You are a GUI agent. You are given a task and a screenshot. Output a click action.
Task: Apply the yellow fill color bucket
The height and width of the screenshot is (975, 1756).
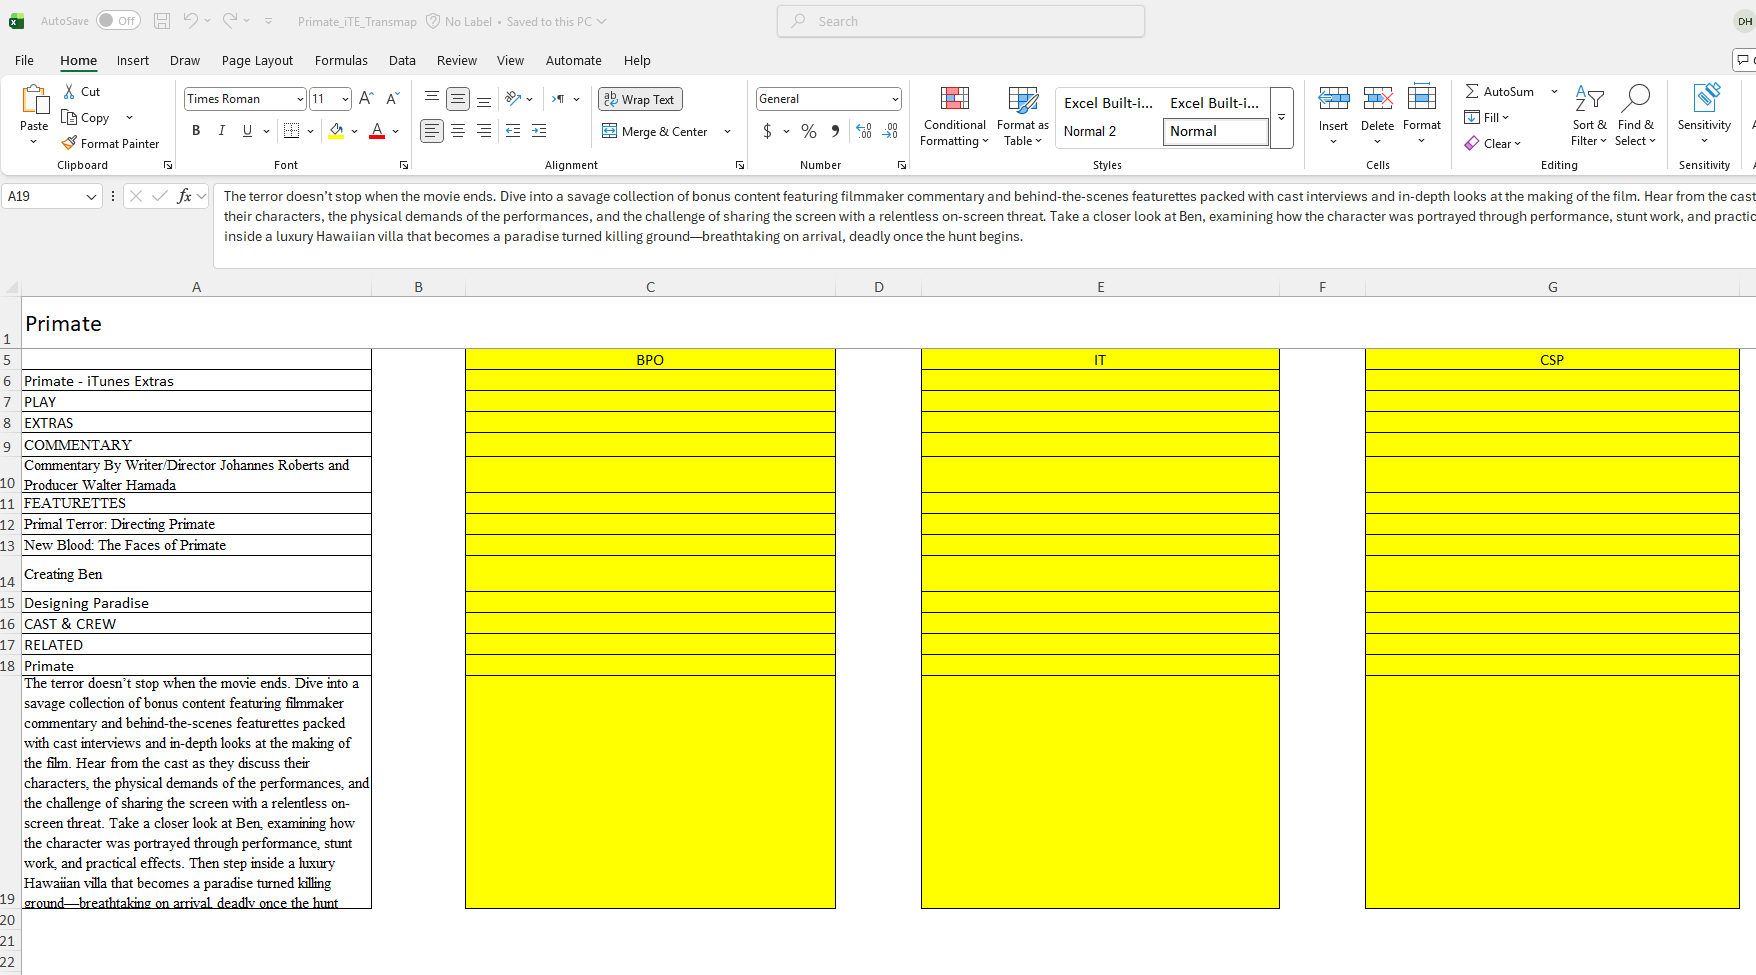(336, 131)
